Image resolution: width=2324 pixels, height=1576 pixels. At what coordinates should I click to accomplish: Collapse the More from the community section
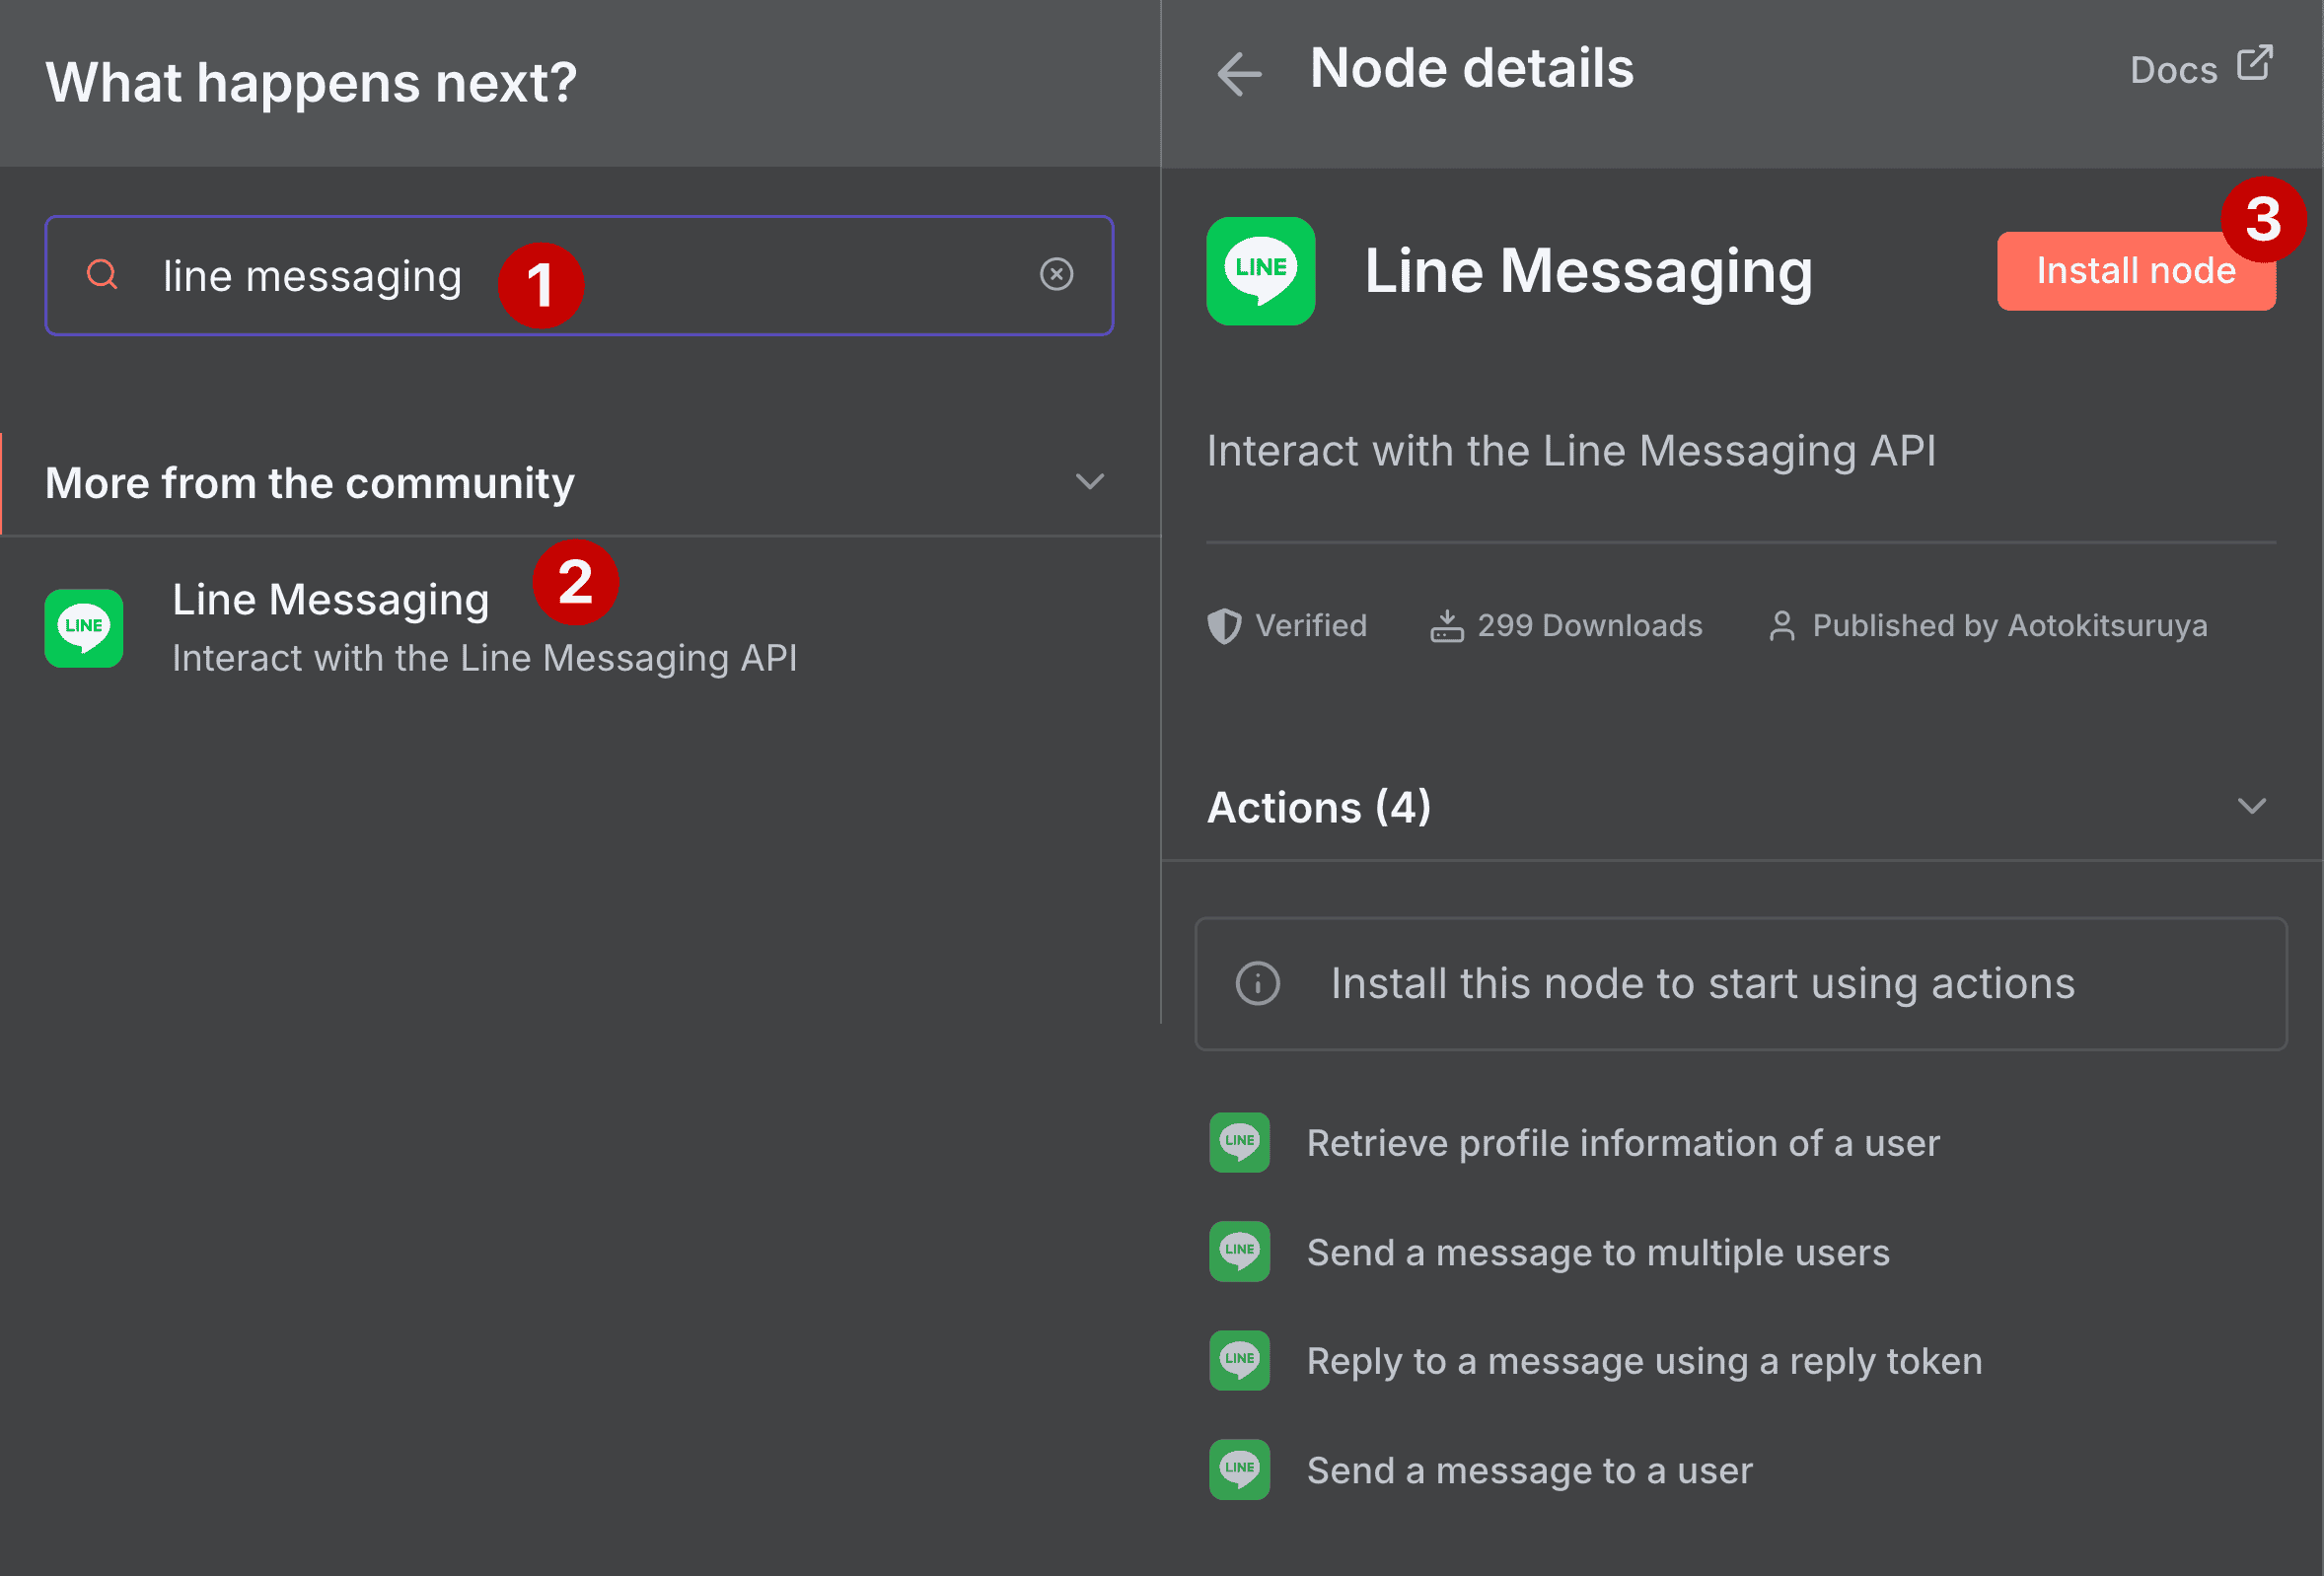click(1090, 481)
